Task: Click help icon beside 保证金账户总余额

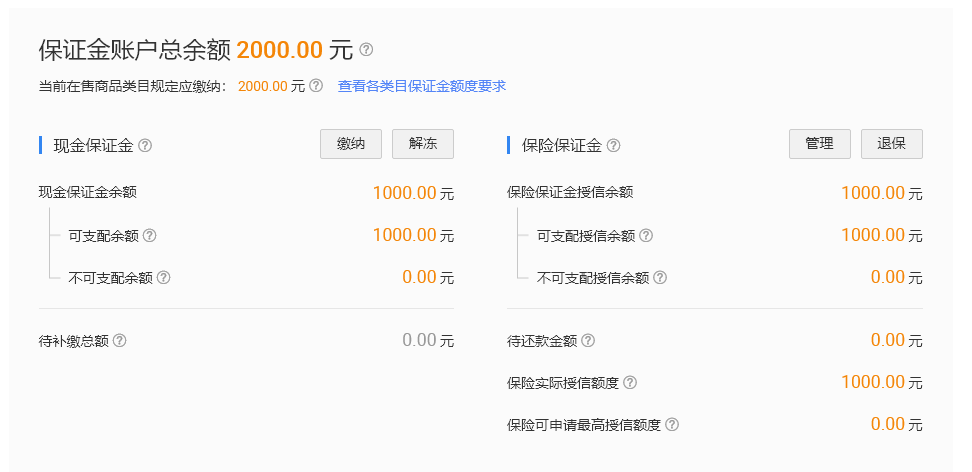Action: (366, 49)
